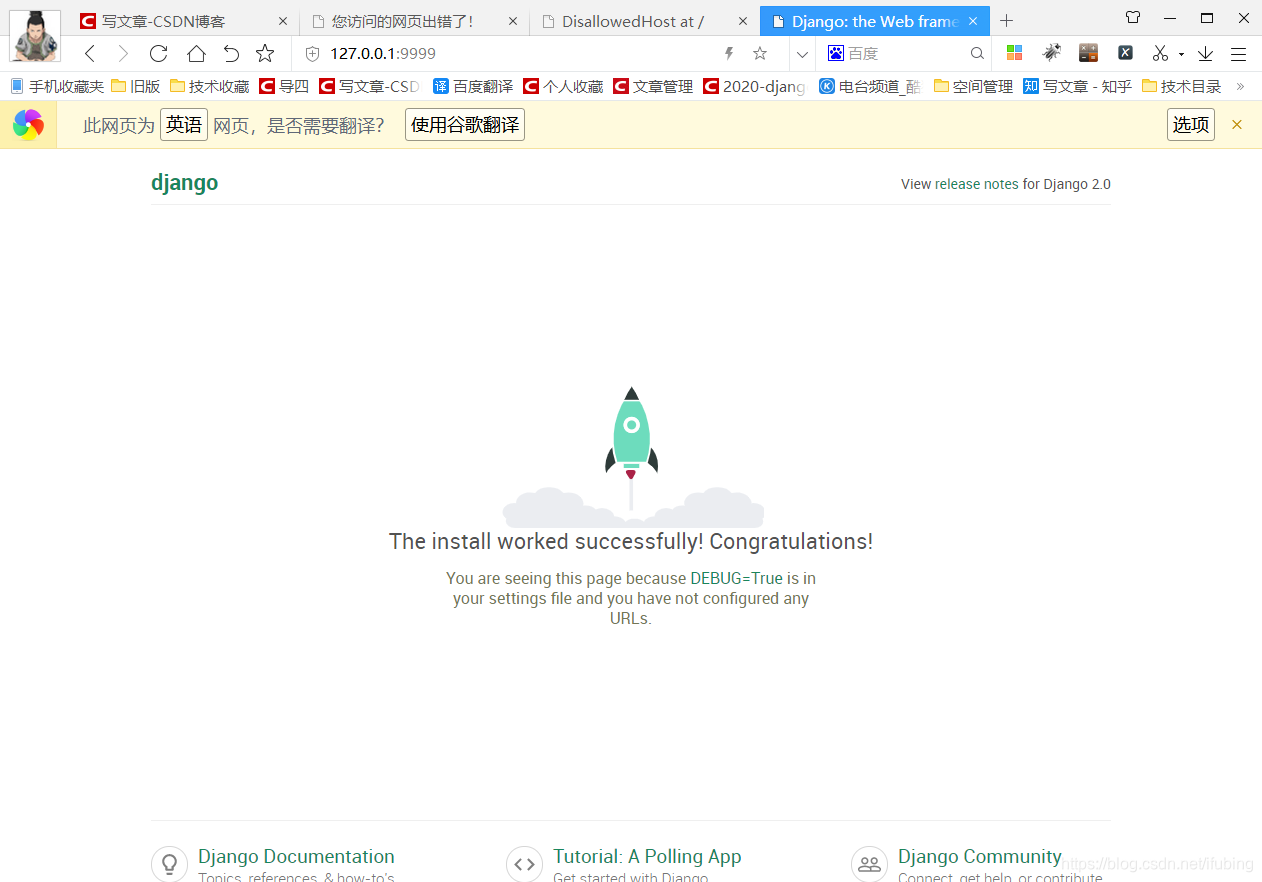
Task: Open the 百度翻译 bookmark
Action: [x=473, y=87]
